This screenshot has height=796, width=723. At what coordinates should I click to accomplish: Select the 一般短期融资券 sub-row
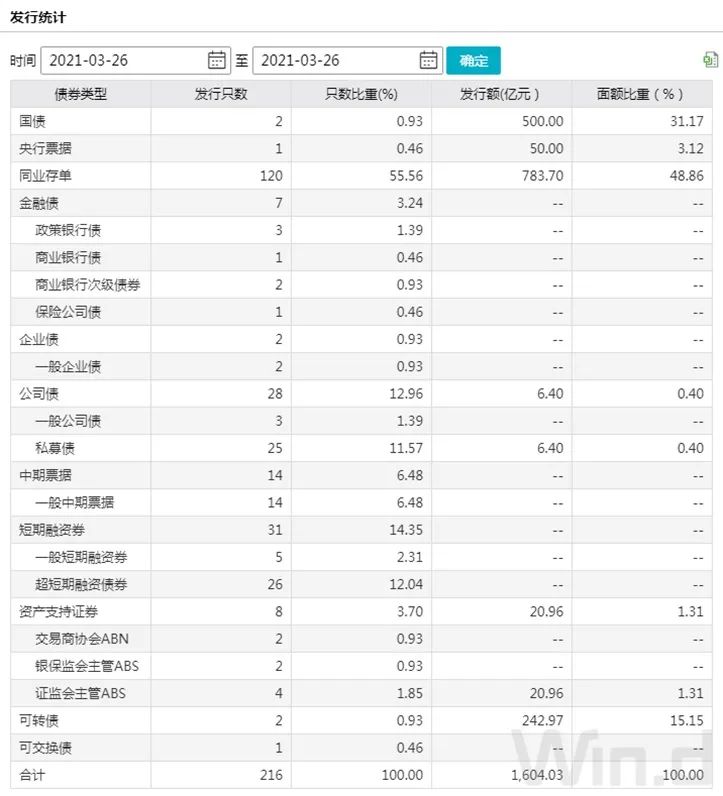[81, 557]
